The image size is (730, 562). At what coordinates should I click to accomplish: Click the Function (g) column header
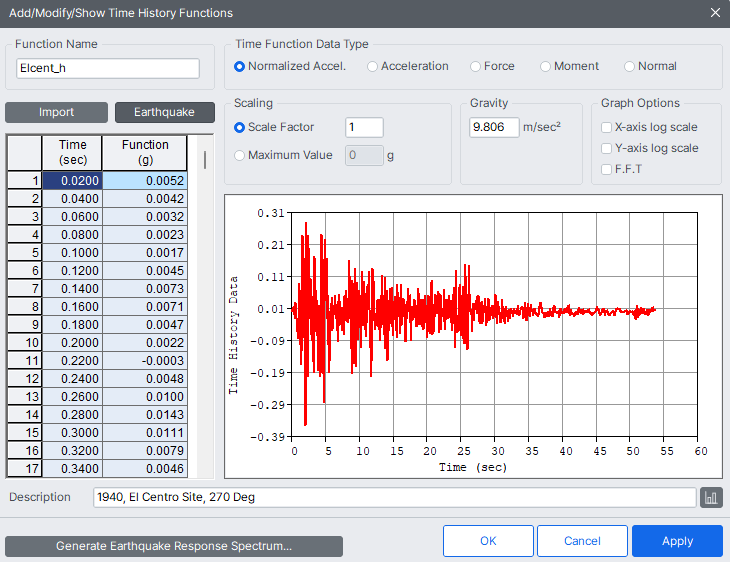pyautogui.click(x=145, y=153)
